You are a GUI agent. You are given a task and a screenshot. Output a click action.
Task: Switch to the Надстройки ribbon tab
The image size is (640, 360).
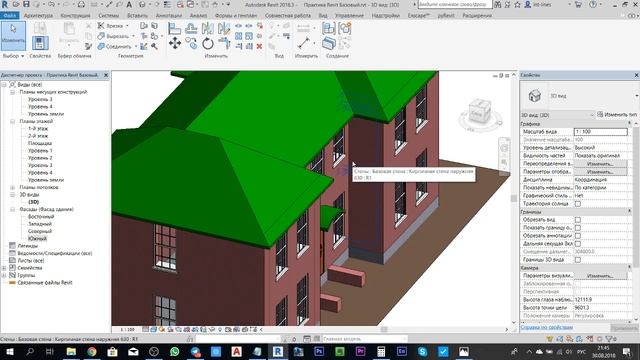(x=386, y=16)
